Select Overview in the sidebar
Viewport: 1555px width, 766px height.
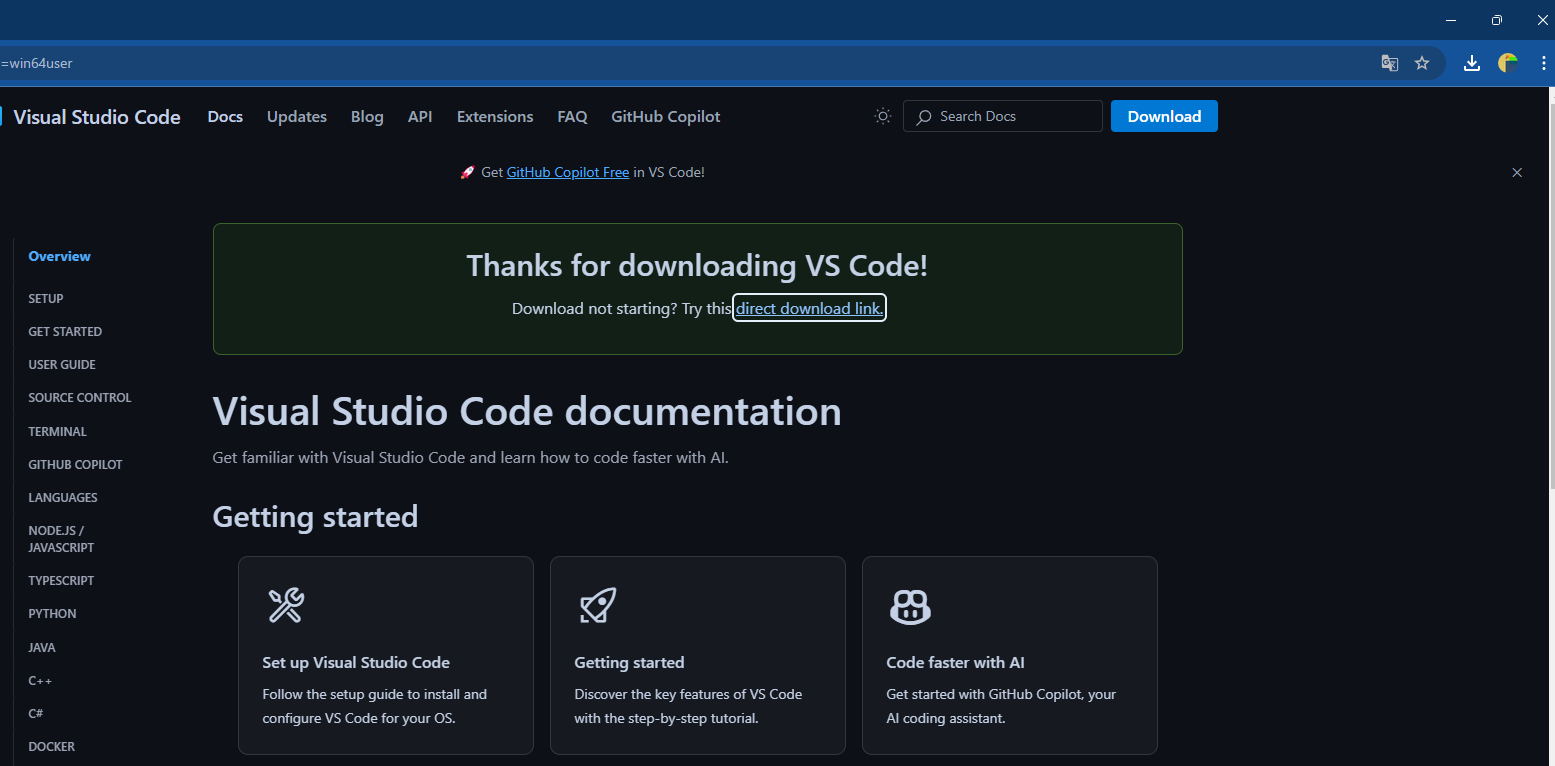[59, 256]
